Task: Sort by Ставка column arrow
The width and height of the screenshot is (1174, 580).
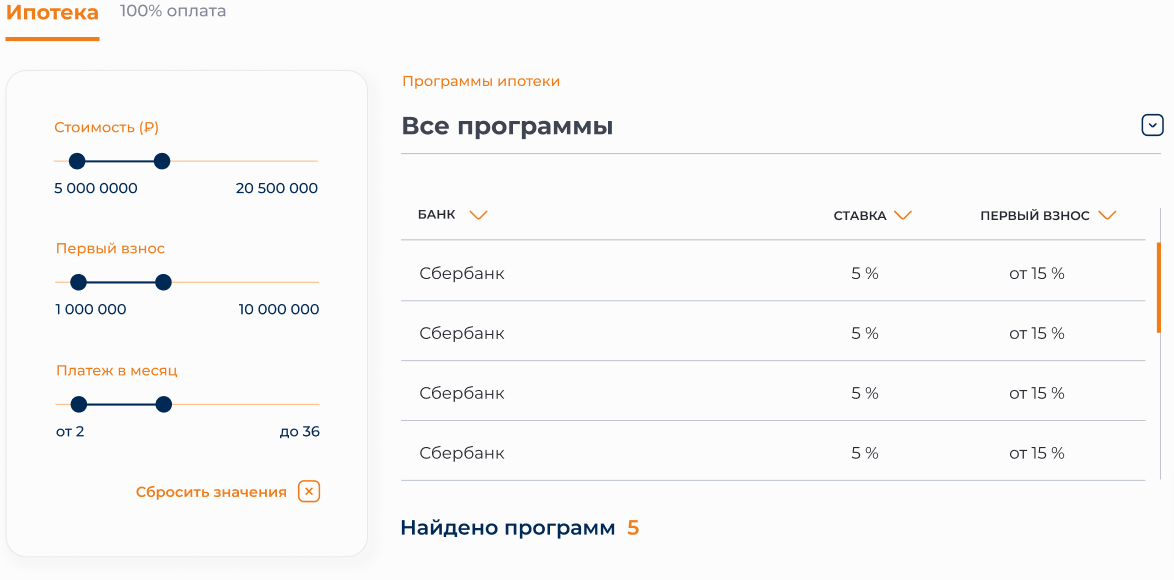Action: pyautogui.click(x=903, y=216)
